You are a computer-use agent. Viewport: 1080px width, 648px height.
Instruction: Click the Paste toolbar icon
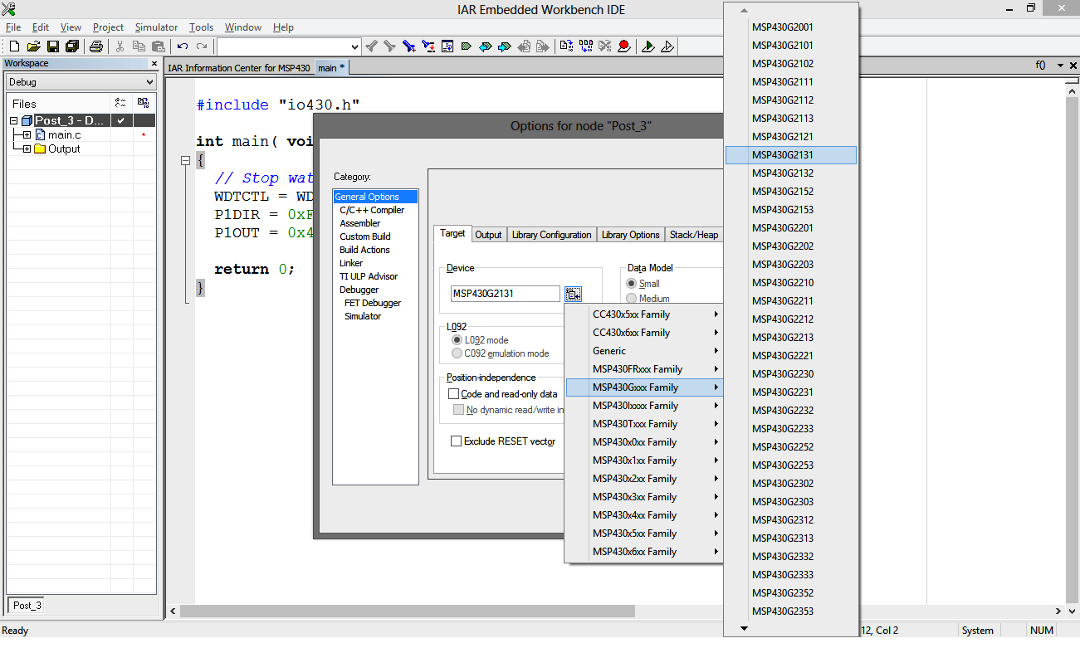click(x=158, y=47)
